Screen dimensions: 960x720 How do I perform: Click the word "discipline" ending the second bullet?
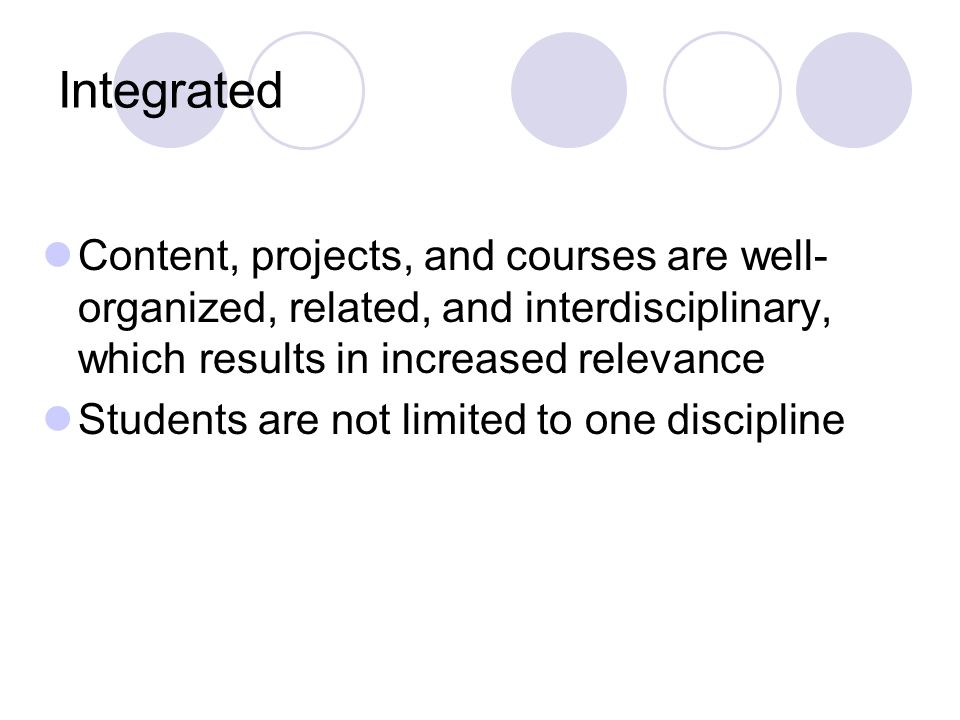(756, 421)
